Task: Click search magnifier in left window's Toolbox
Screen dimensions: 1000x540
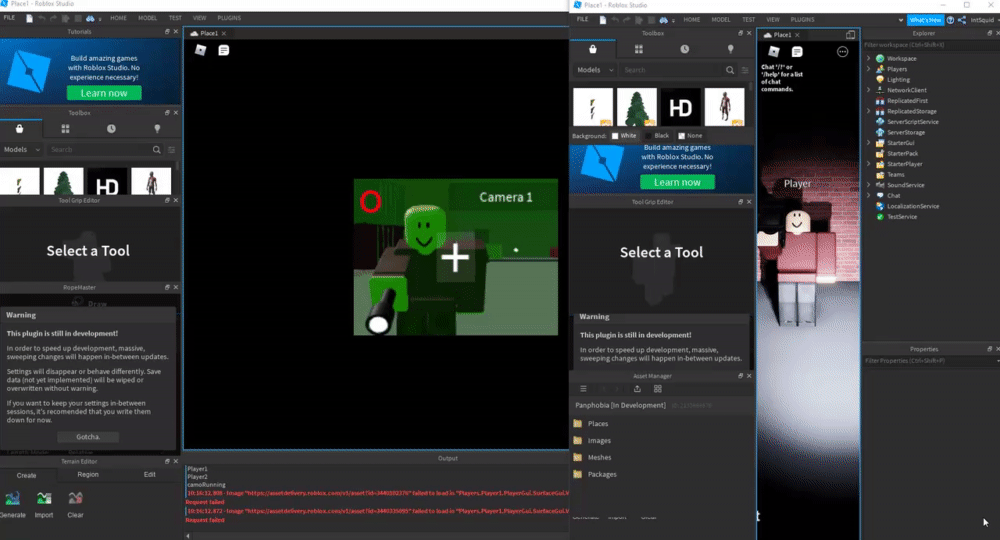Action: click(156, 150)
